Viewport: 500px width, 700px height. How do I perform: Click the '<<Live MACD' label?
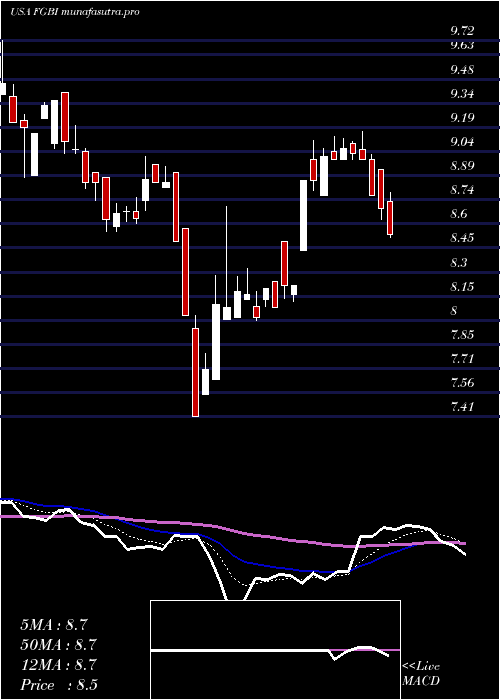[x=421, y=674]
